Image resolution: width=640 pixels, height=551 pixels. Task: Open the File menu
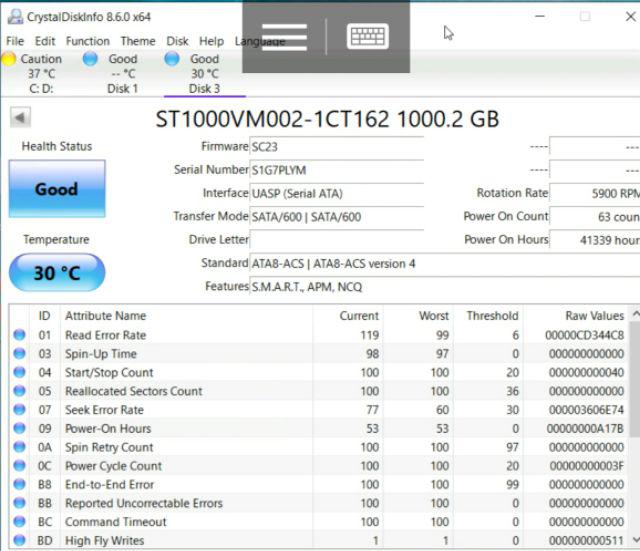15,41
